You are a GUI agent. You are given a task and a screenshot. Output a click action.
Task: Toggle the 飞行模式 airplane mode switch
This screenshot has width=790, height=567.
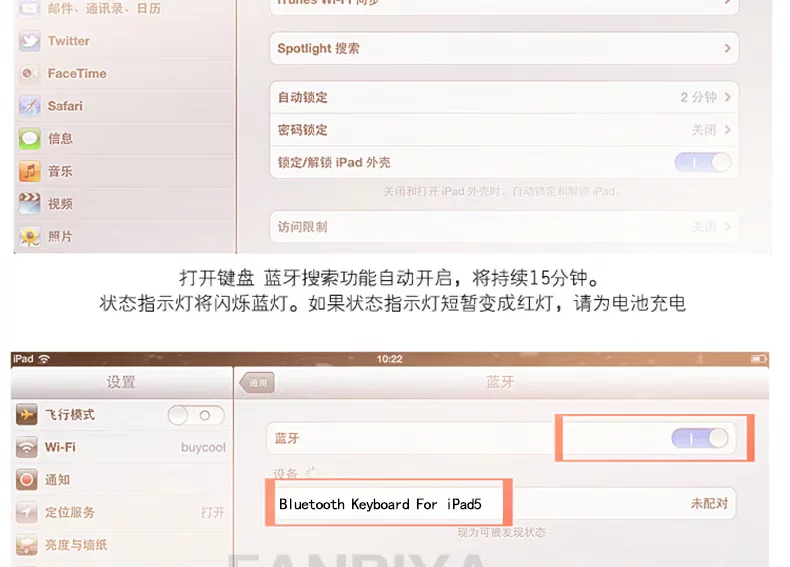[x=195, y=415]
